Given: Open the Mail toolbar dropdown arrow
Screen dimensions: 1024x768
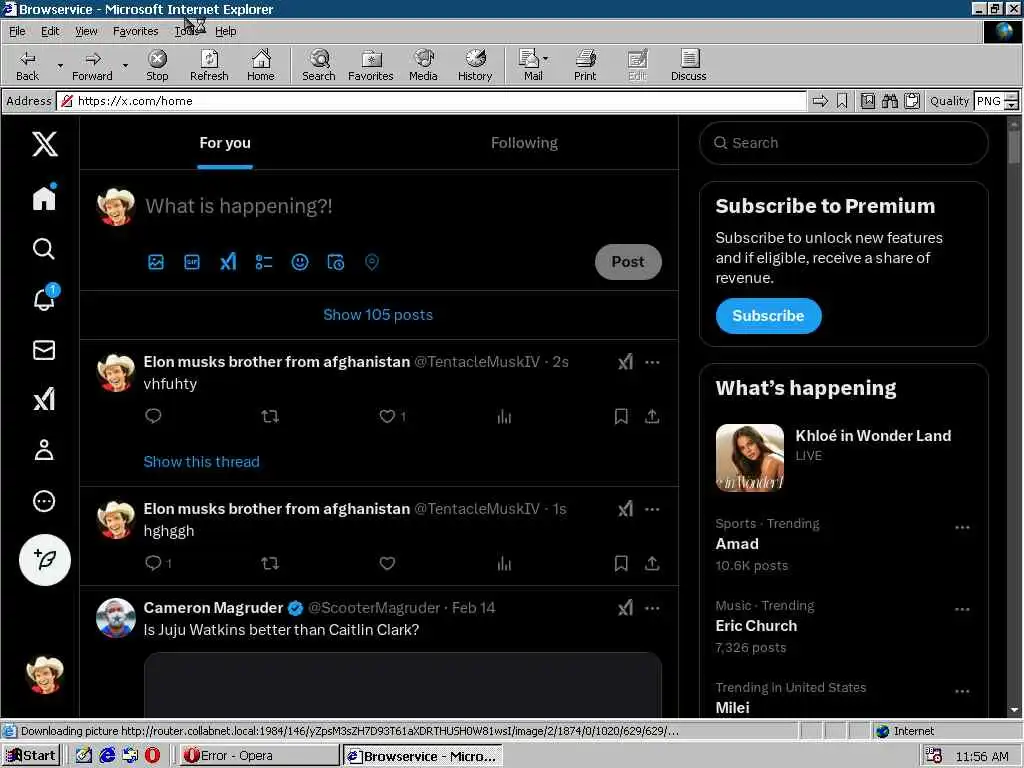Looking at the screenshot, I should tap(545, 59).
